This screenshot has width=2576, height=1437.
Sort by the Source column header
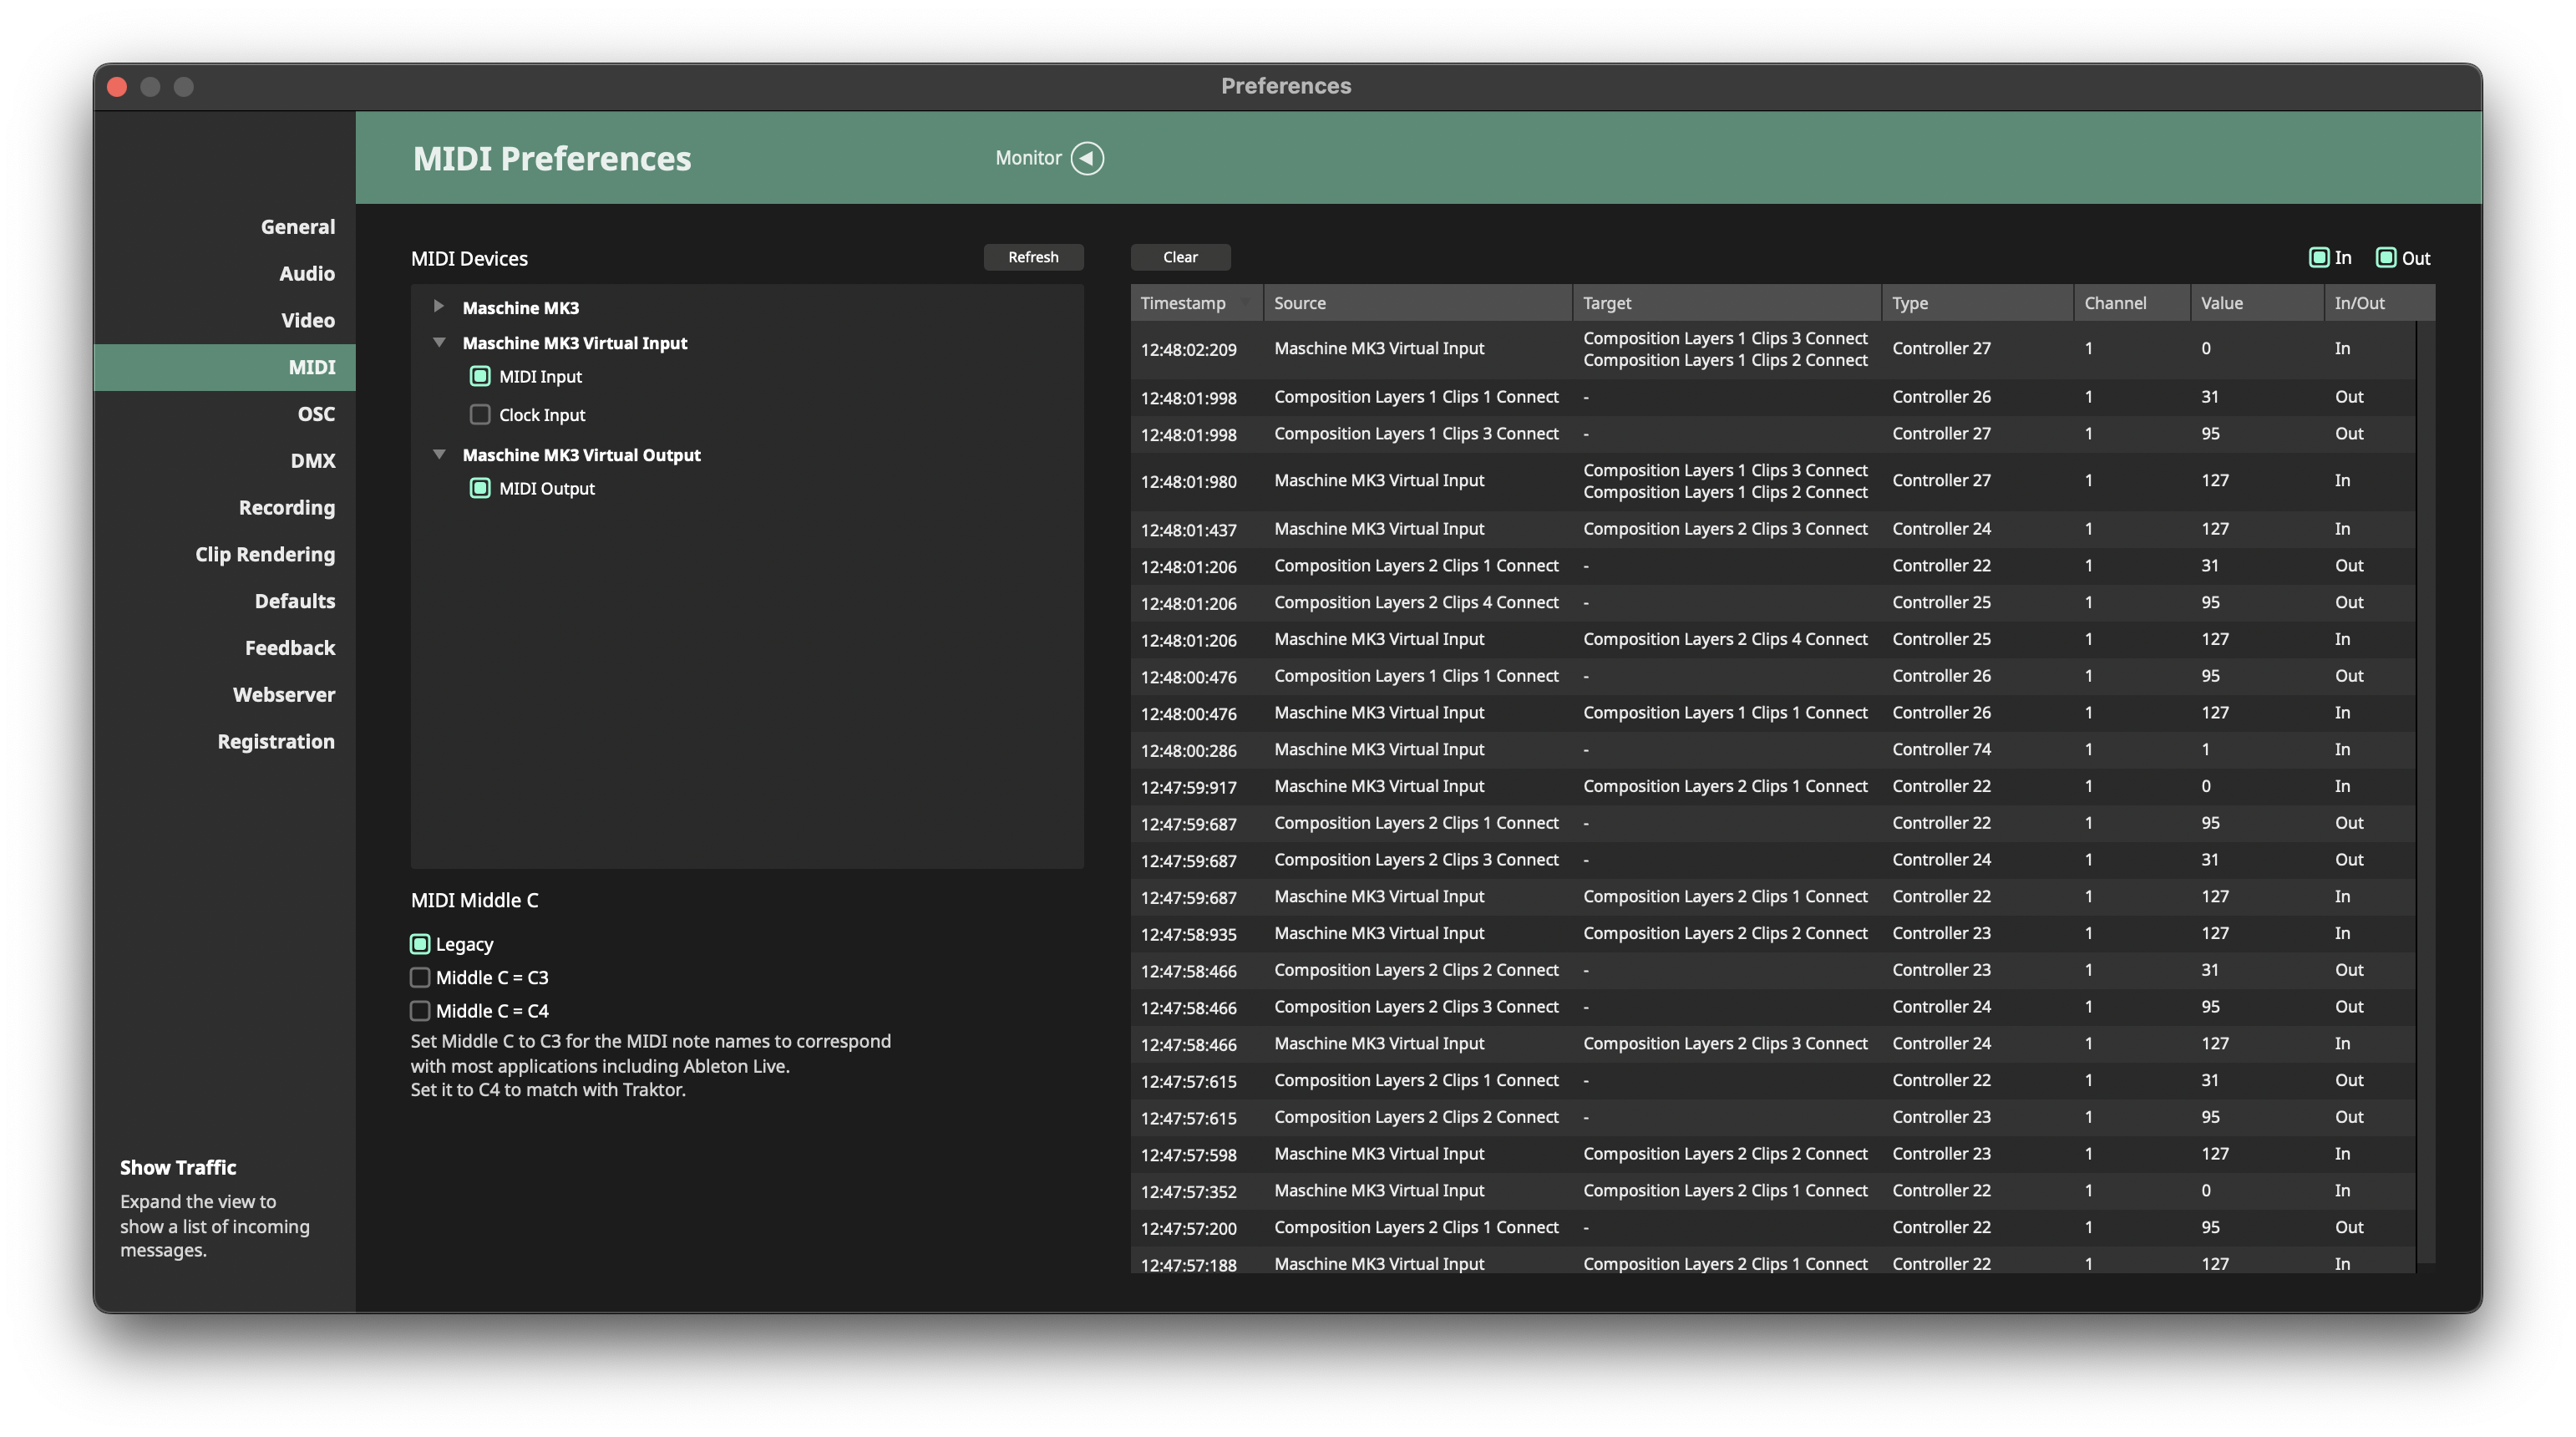[1418, 303]
